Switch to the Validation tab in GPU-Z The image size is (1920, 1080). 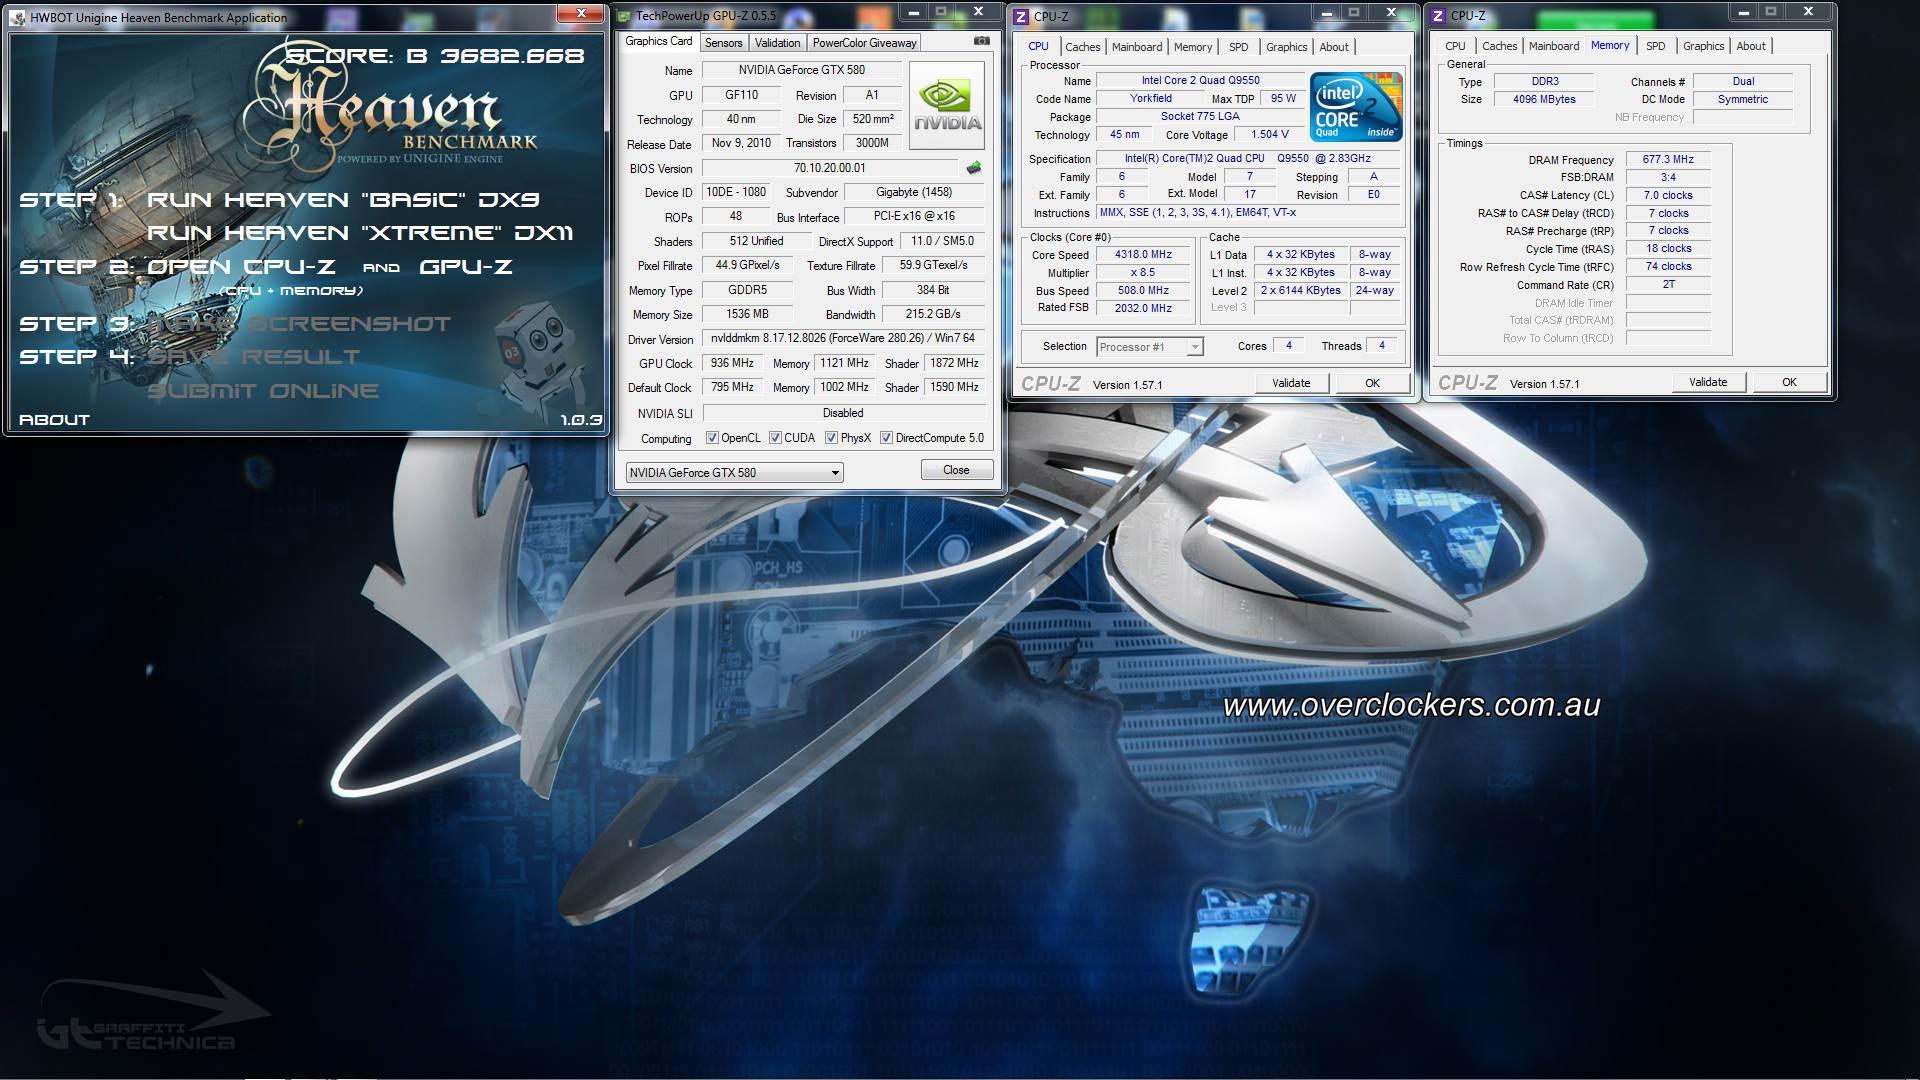coord(777,43)
